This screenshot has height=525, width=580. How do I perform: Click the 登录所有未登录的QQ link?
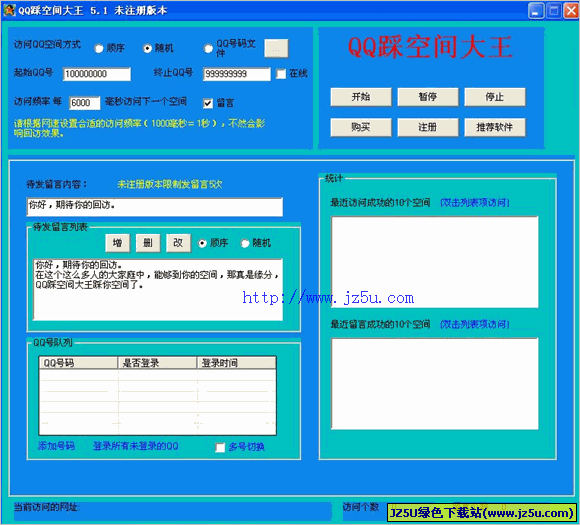click(136, 446)
